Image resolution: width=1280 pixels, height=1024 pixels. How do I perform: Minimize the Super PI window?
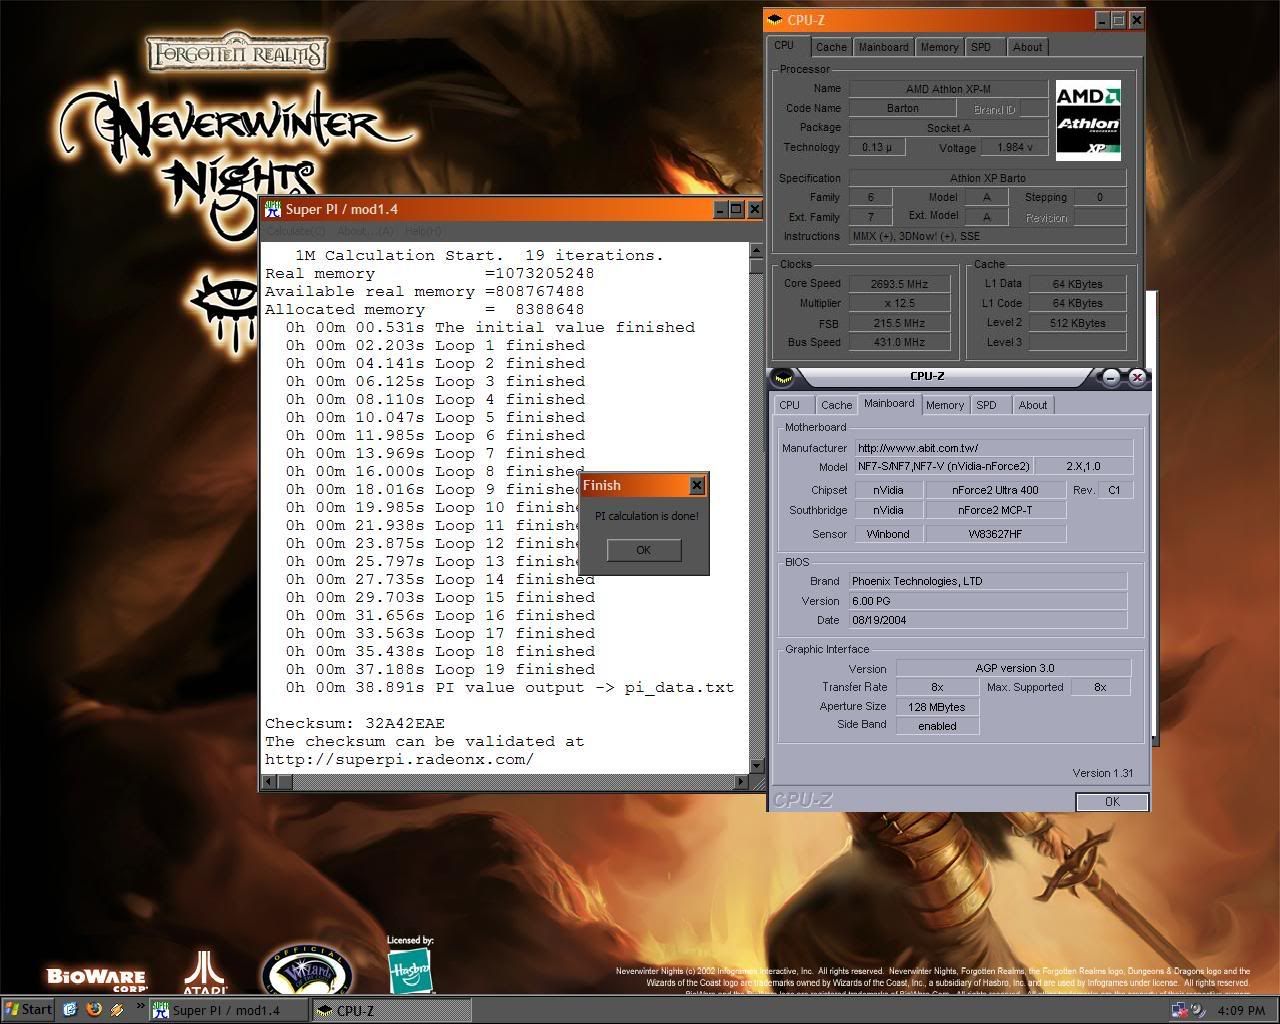(x=720, y=209)
